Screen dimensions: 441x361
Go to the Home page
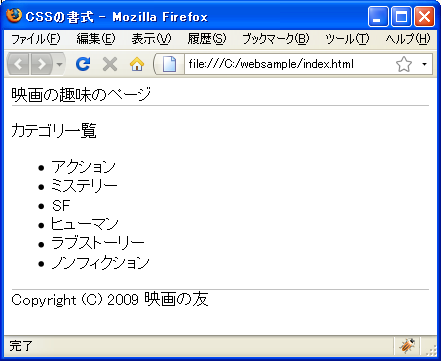pyautogui.click(x=137, y=64)
